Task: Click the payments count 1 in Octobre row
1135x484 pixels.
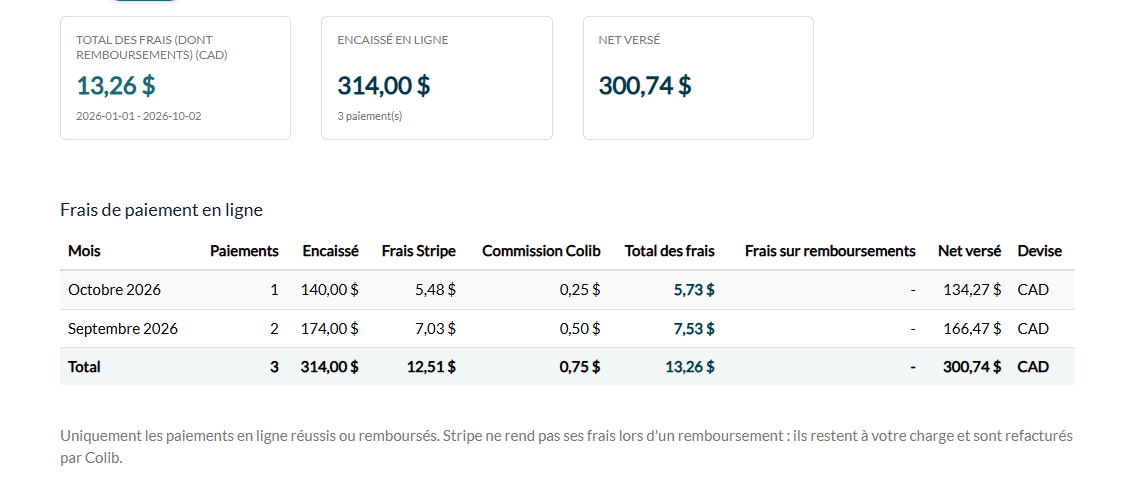Action: tap(274, 290)
